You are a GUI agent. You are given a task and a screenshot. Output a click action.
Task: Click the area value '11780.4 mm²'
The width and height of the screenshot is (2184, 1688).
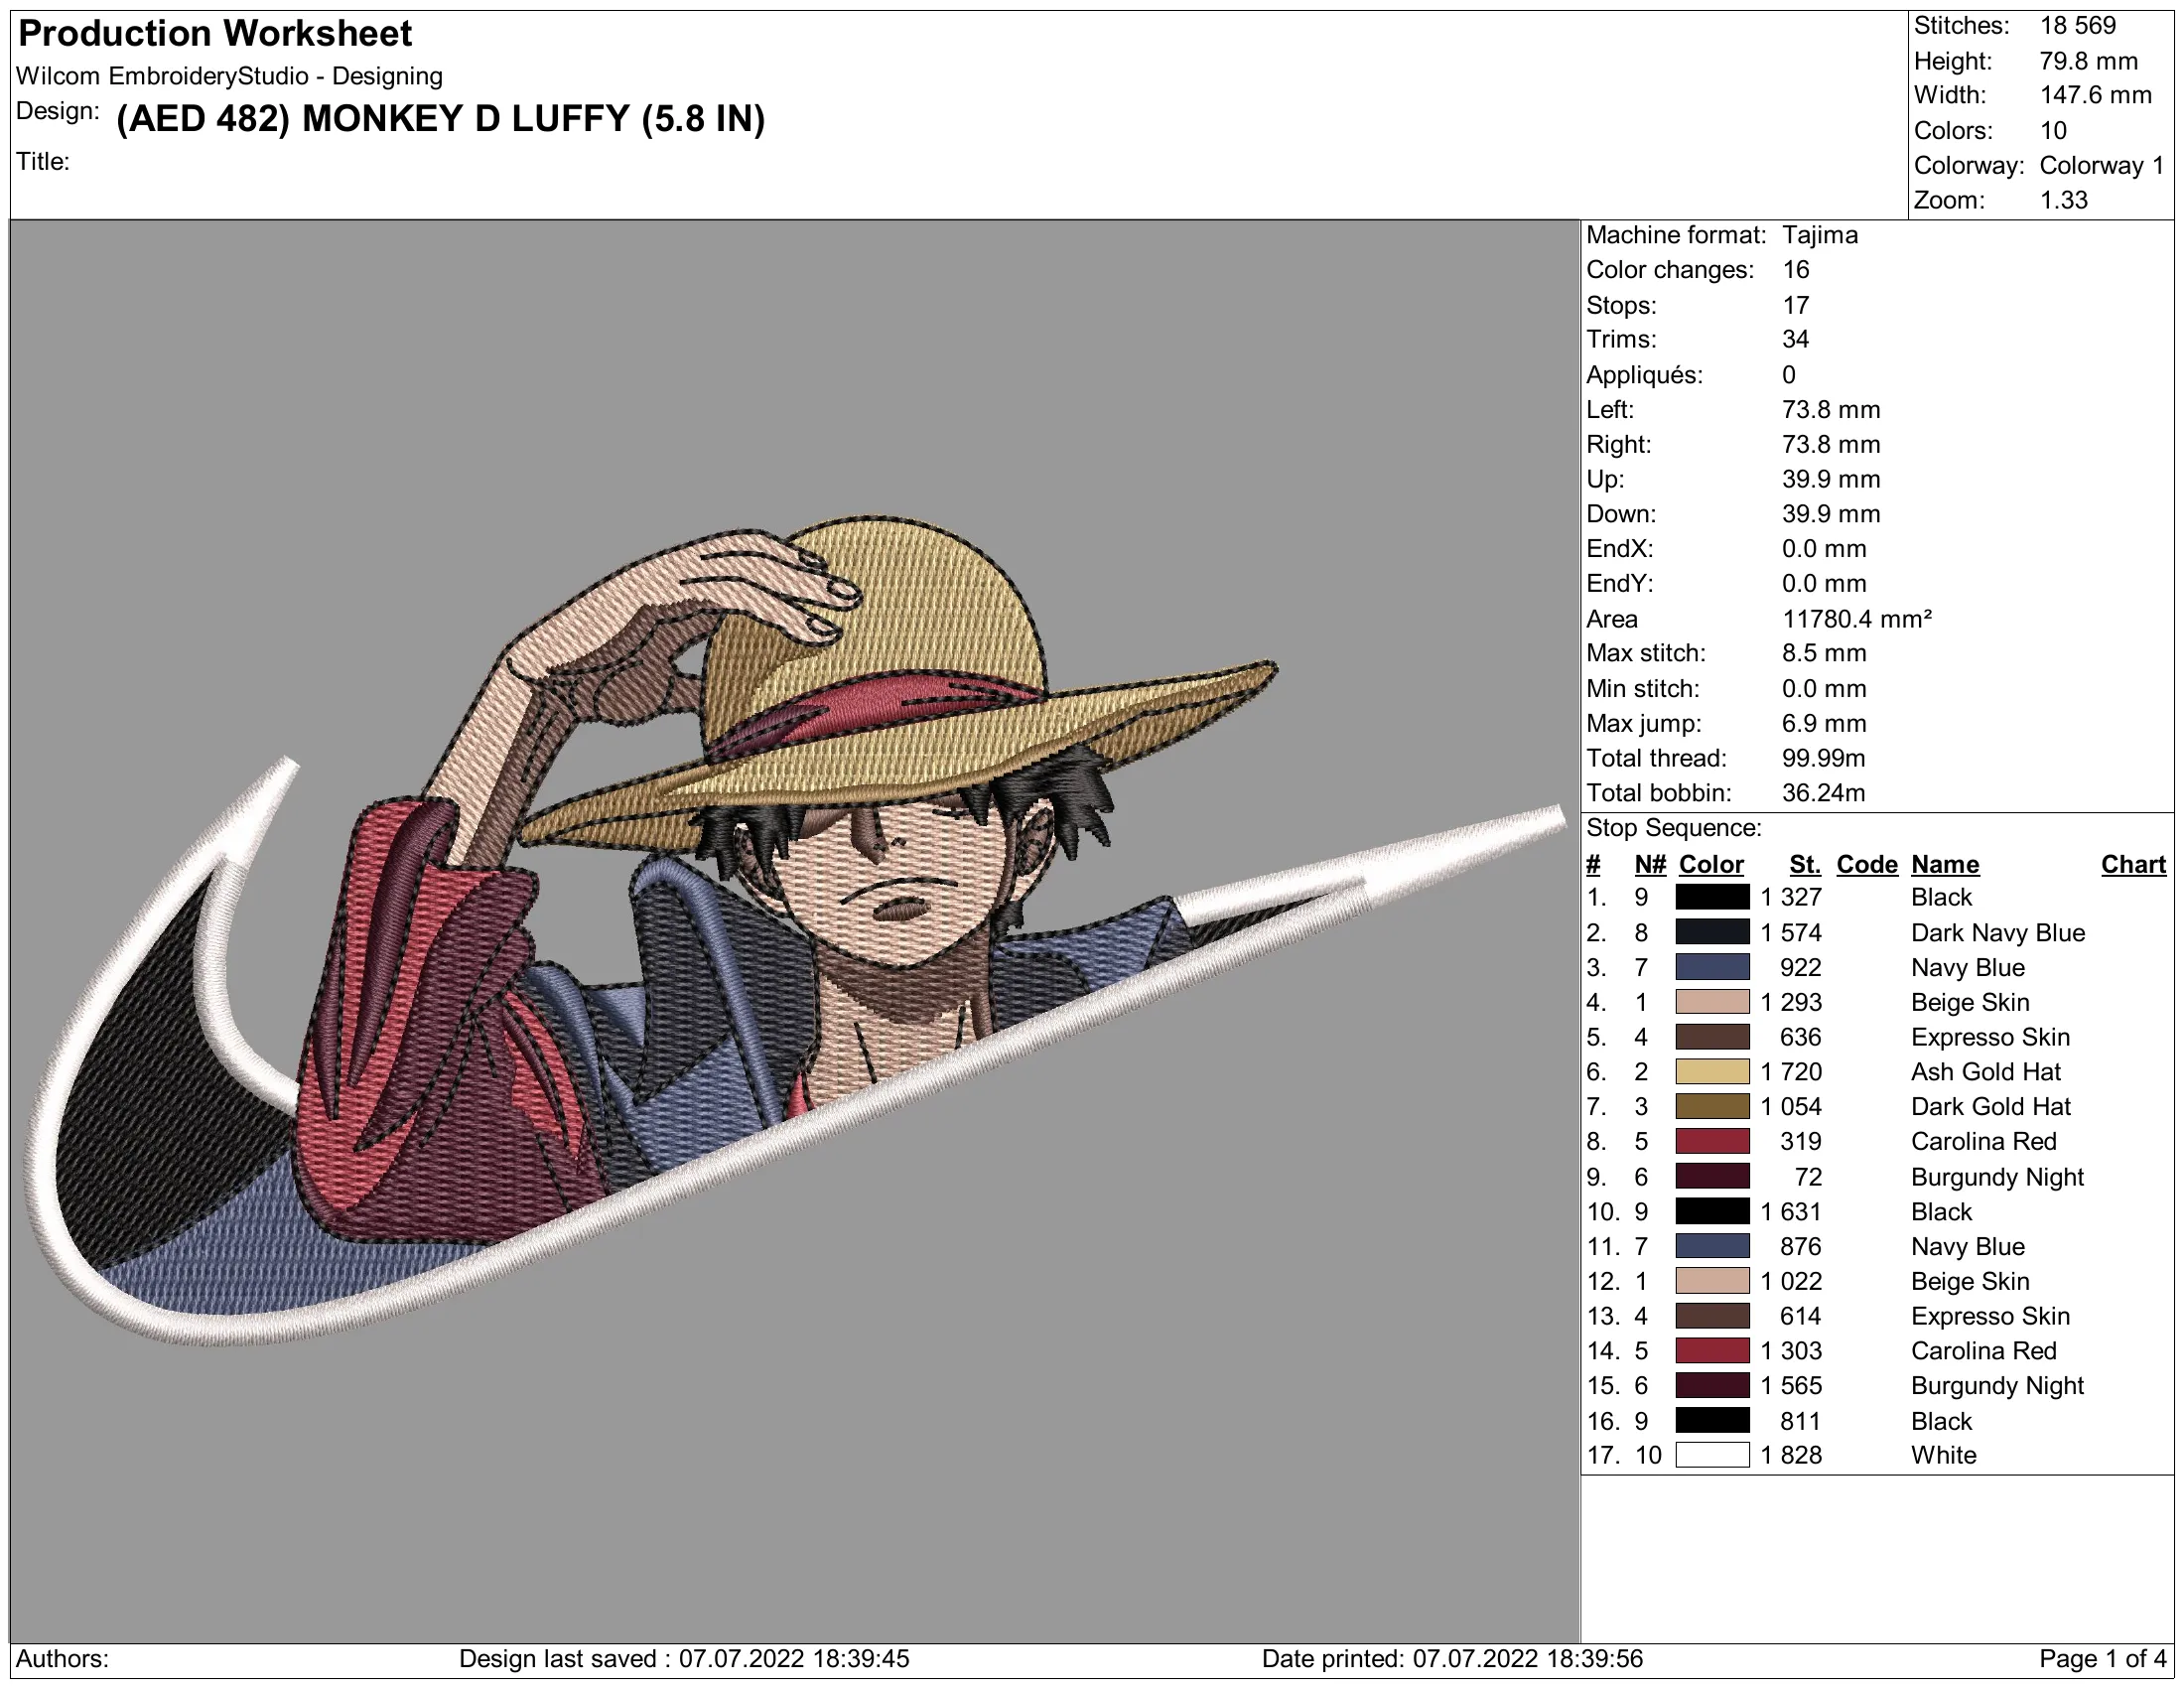(1857, 619)
